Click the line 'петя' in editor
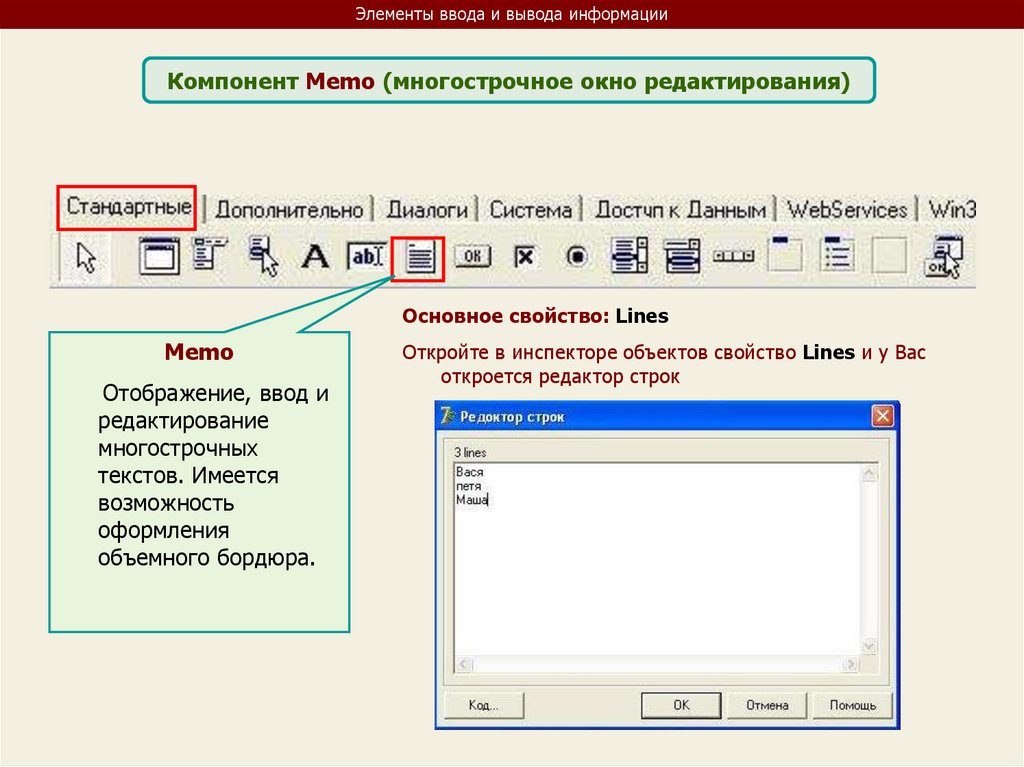1024x767 pixels. click(468, 487)
